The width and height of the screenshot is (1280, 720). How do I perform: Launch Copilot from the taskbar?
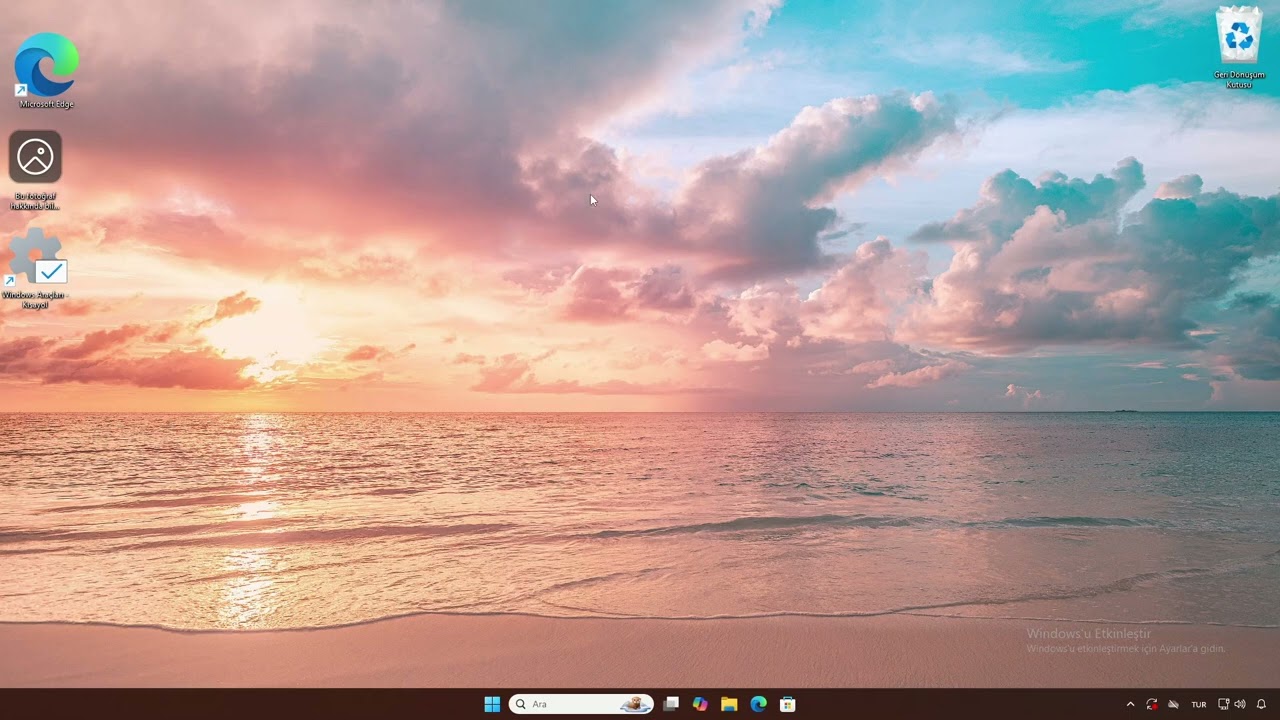(x=700, y=704)
